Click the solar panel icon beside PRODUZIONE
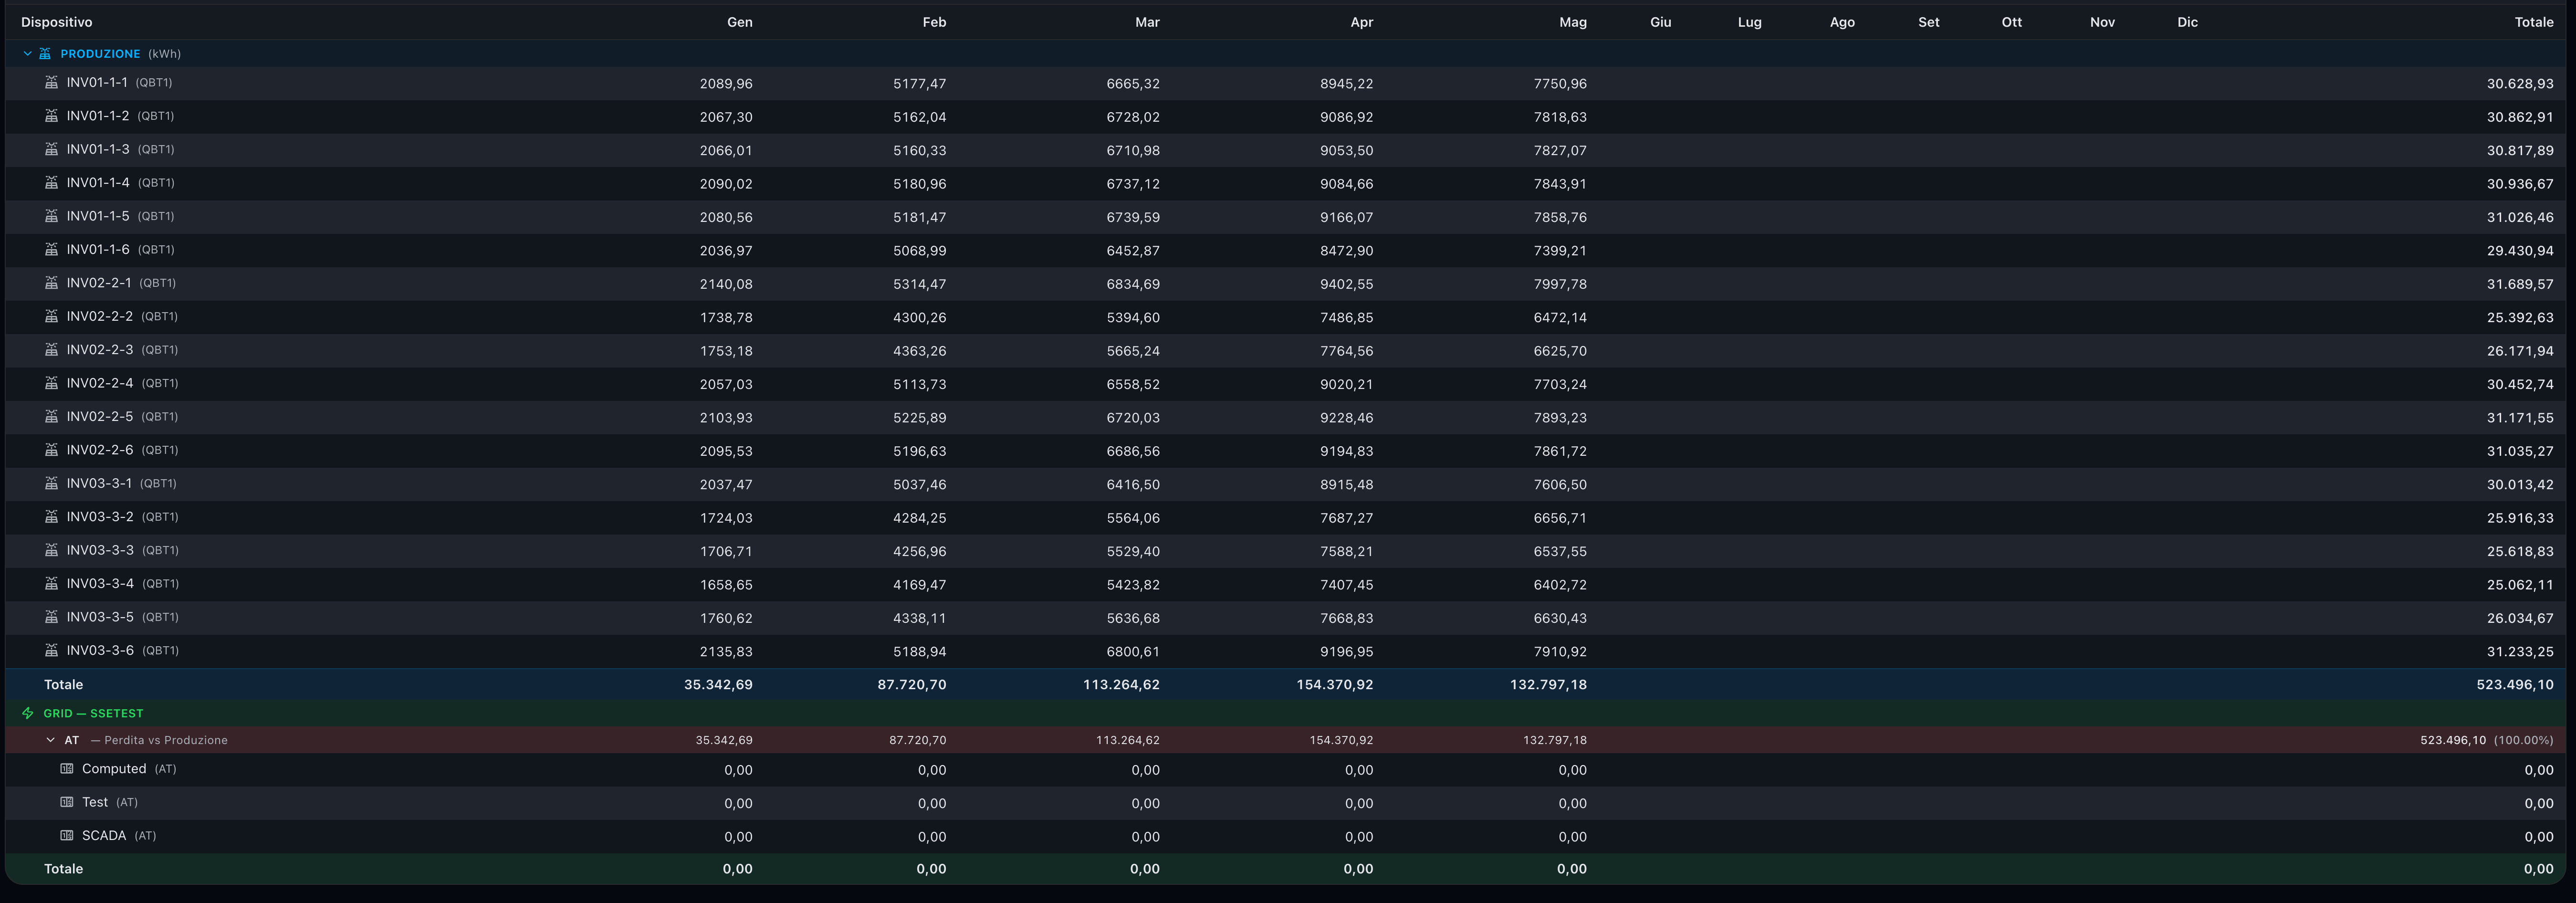This screenshot has width=2576, height=903. click(45, 54)
